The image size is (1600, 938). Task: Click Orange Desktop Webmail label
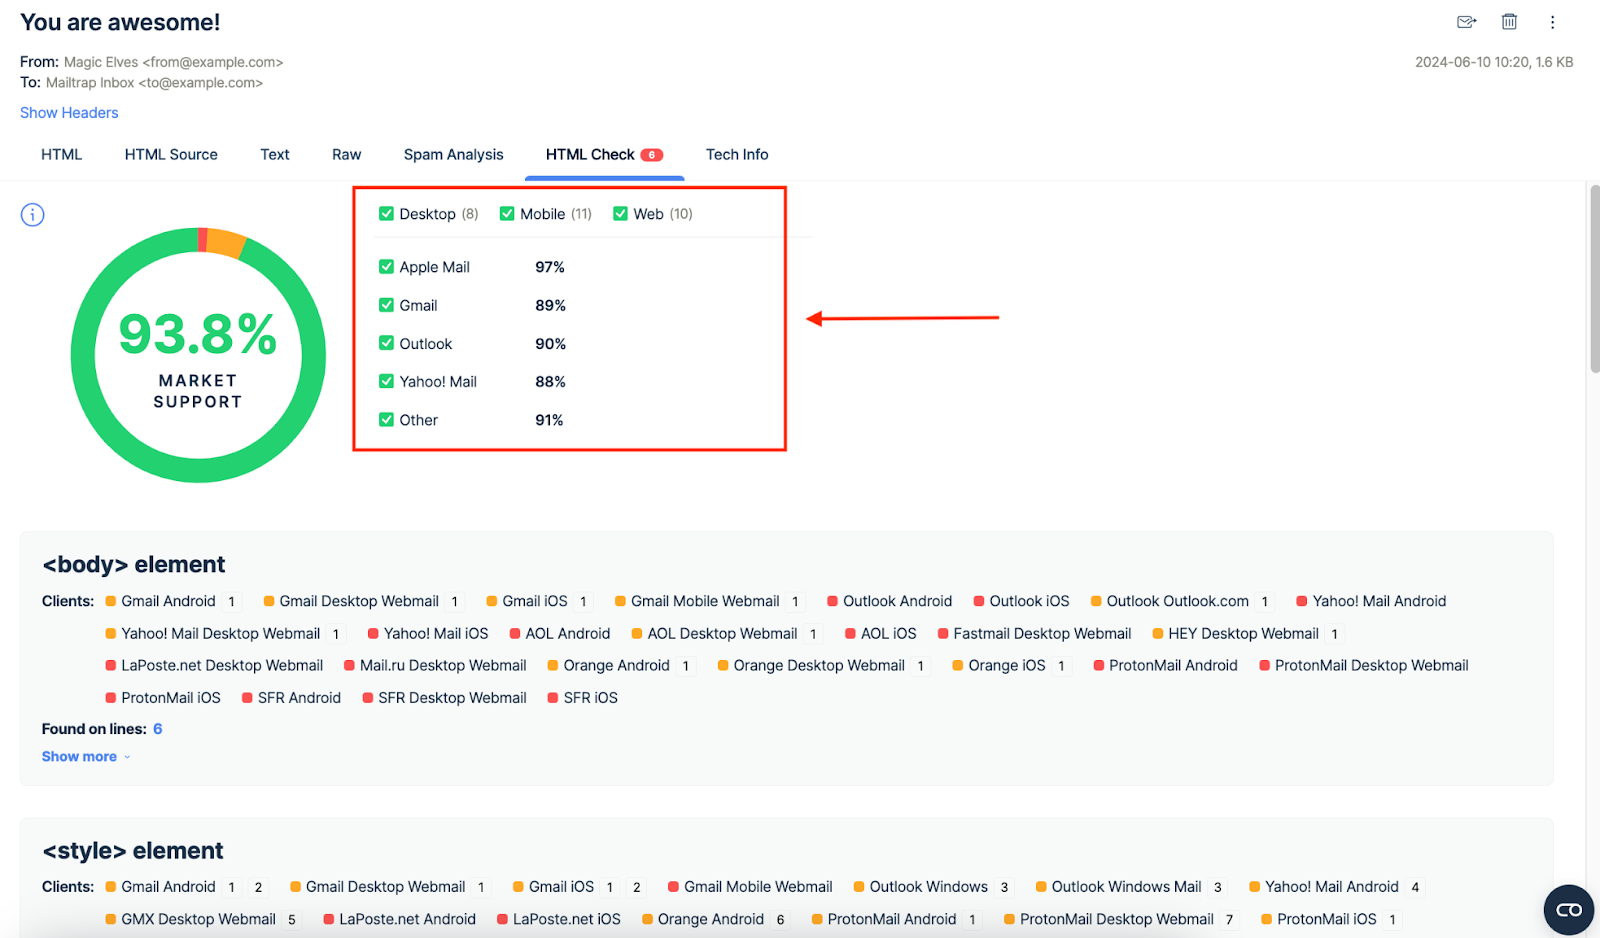819,665
